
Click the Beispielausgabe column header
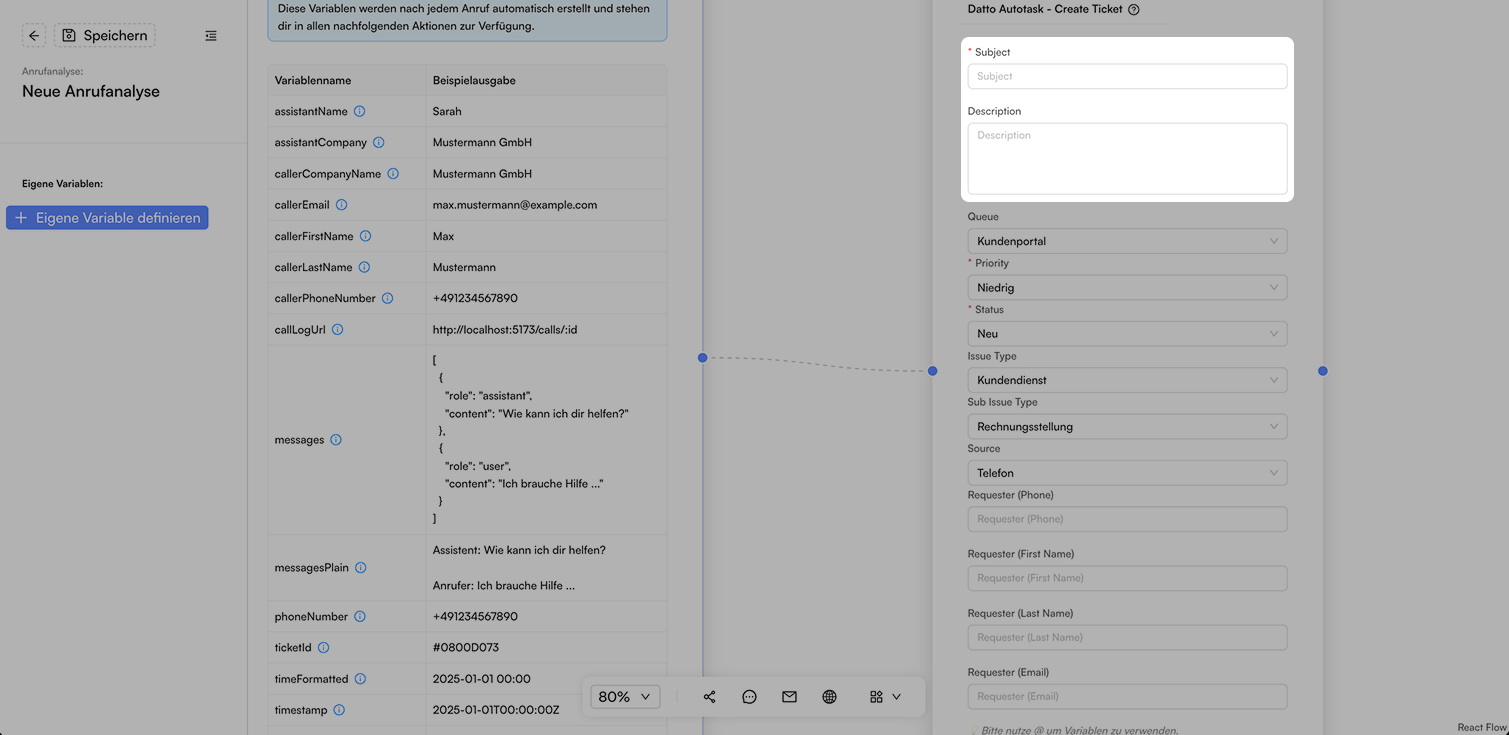[474, 80]
